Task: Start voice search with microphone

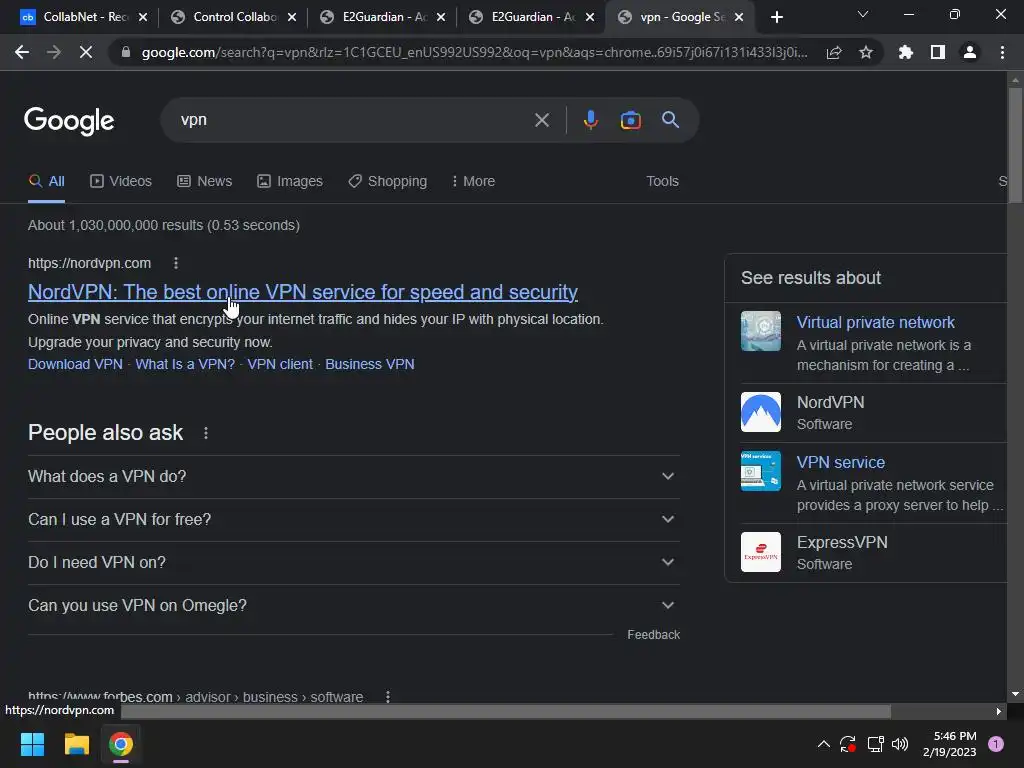Action: pos(590,120)
